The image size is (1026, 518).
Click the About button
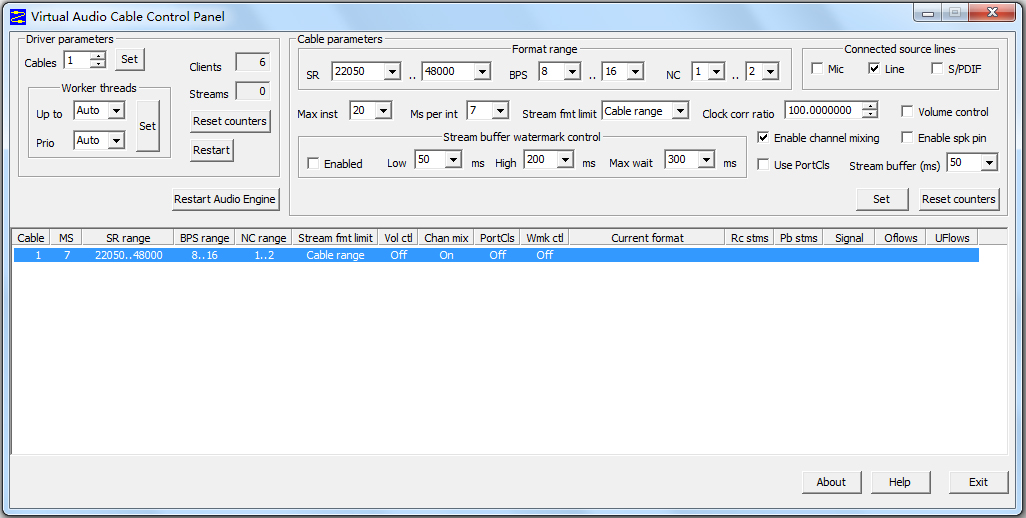831,482
